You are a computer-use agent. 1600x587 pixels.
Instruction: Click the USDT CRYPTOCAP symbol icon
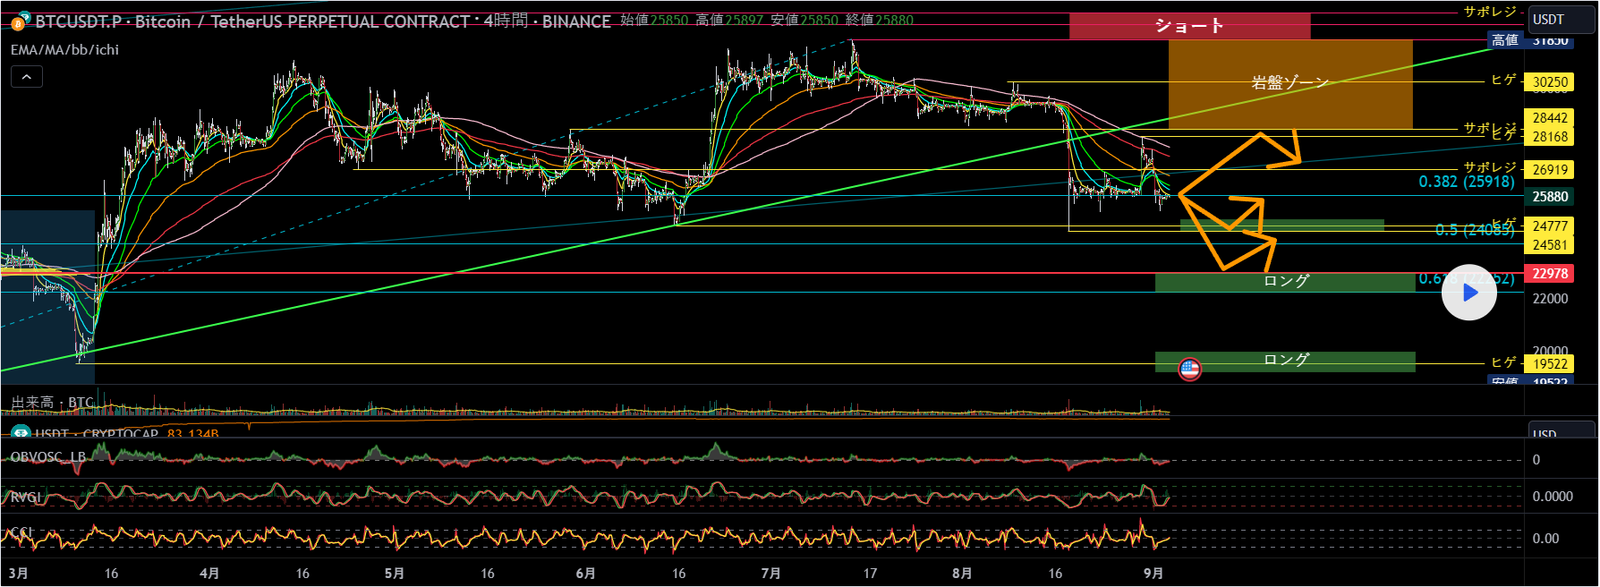pyautogui.click(x=20, y=434)
